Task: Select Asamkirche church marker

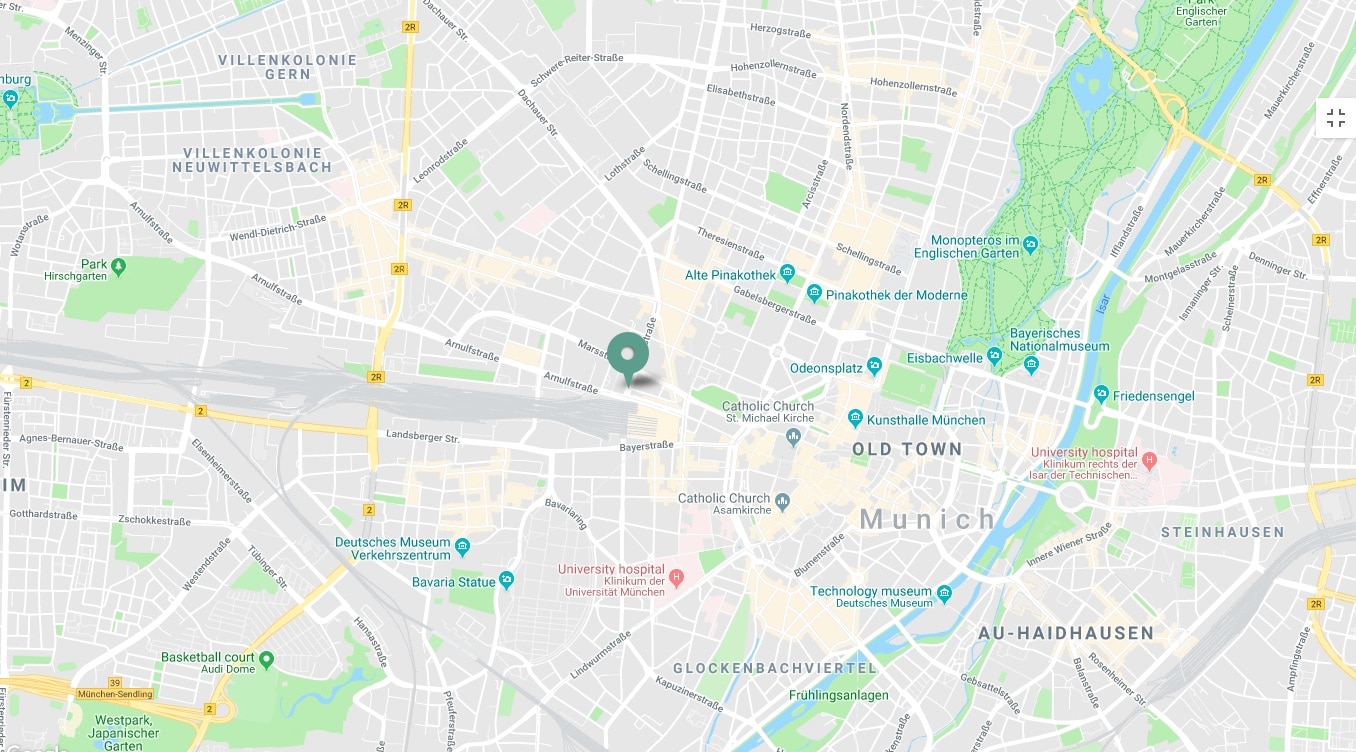Action: [783, 500]
